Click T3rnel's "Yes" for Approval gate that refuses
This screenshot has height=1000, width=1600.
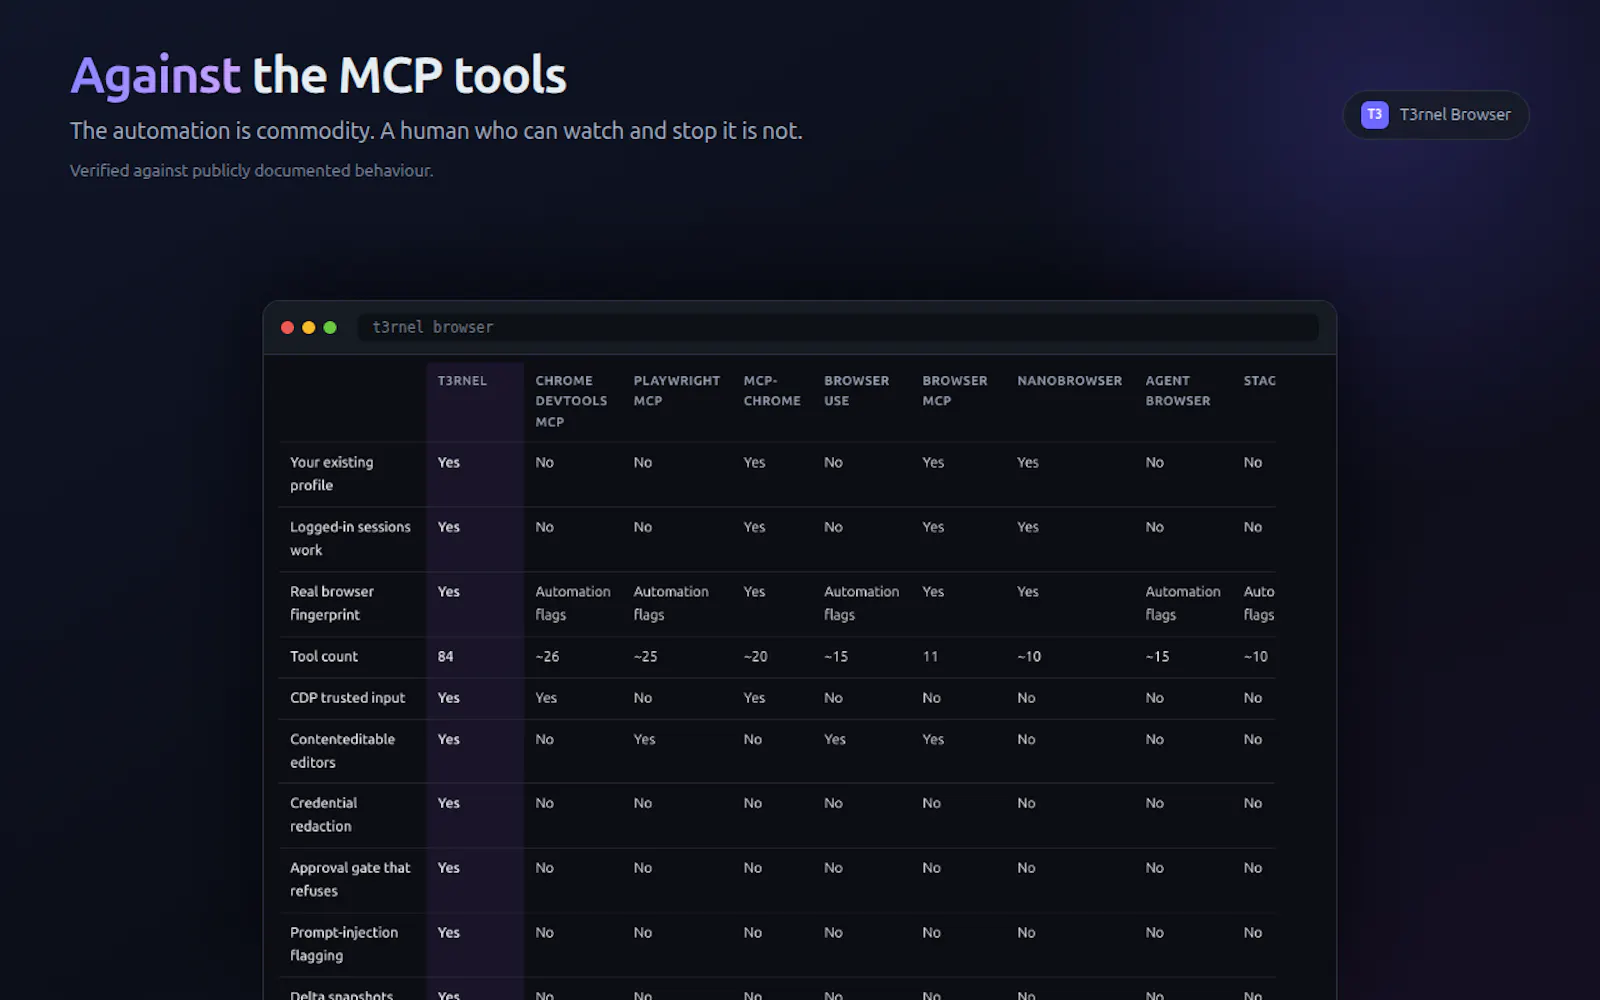(x=448, y=868)
